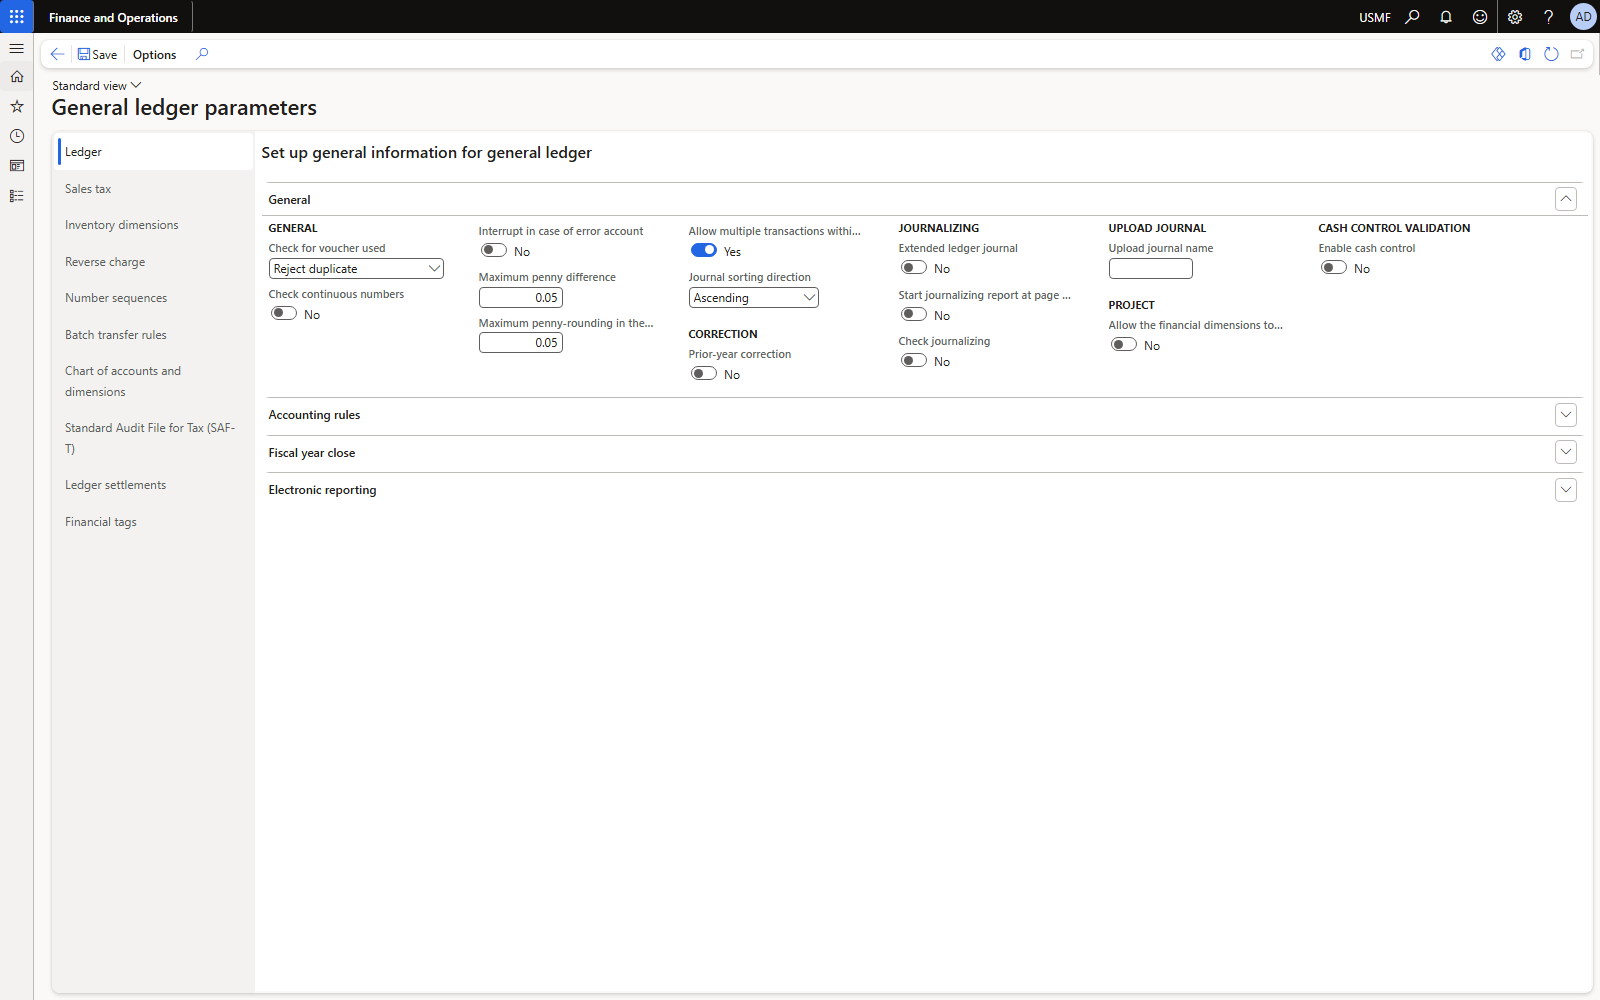
Task: Open the feedback smiley icon
Action: pos(1480,17)
